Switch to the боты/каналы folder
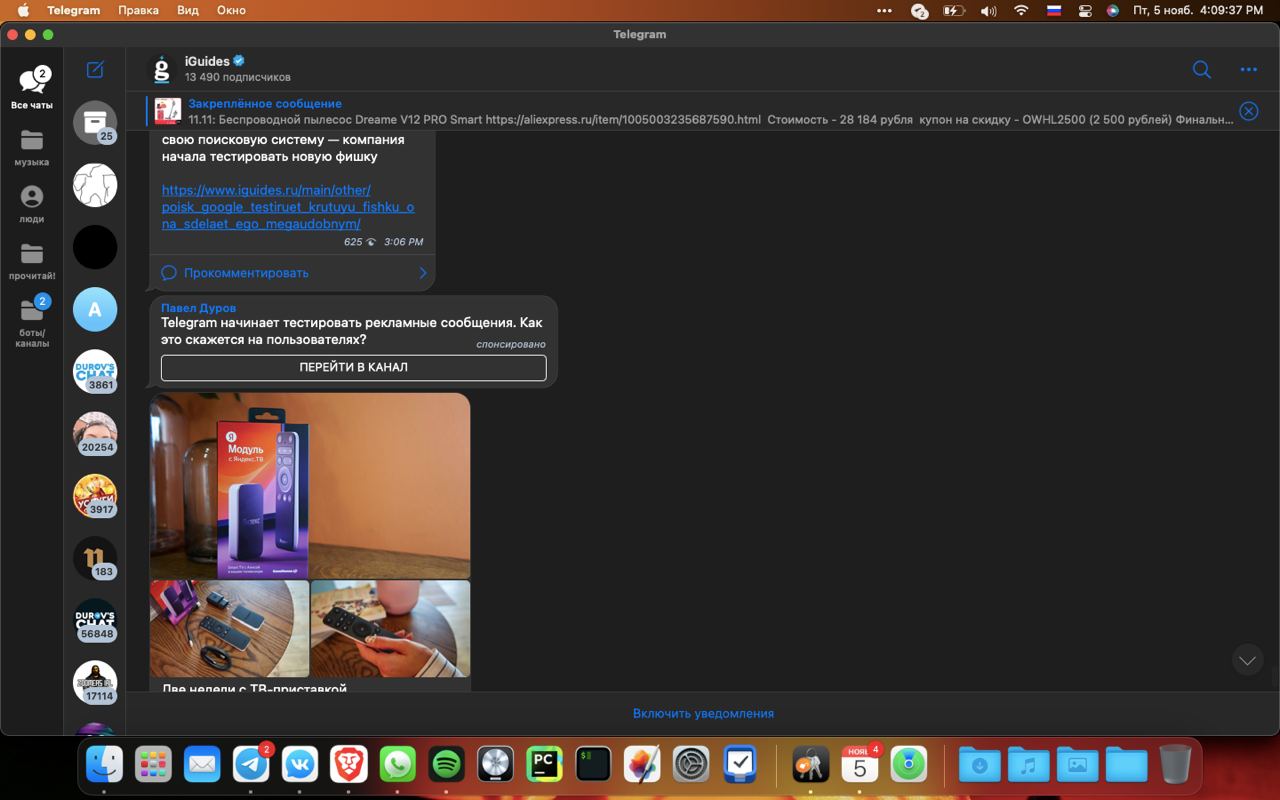Viewport: 1280px width, 800px height. point(32,322)
